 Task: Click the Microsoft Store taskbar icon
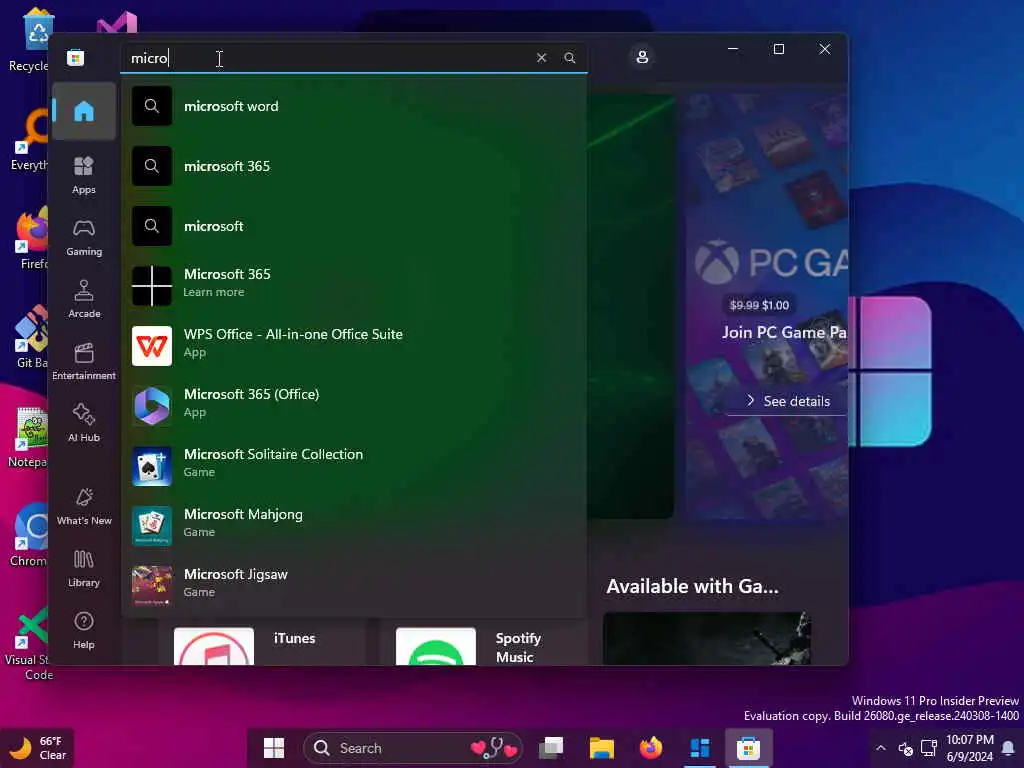point(748,748)
